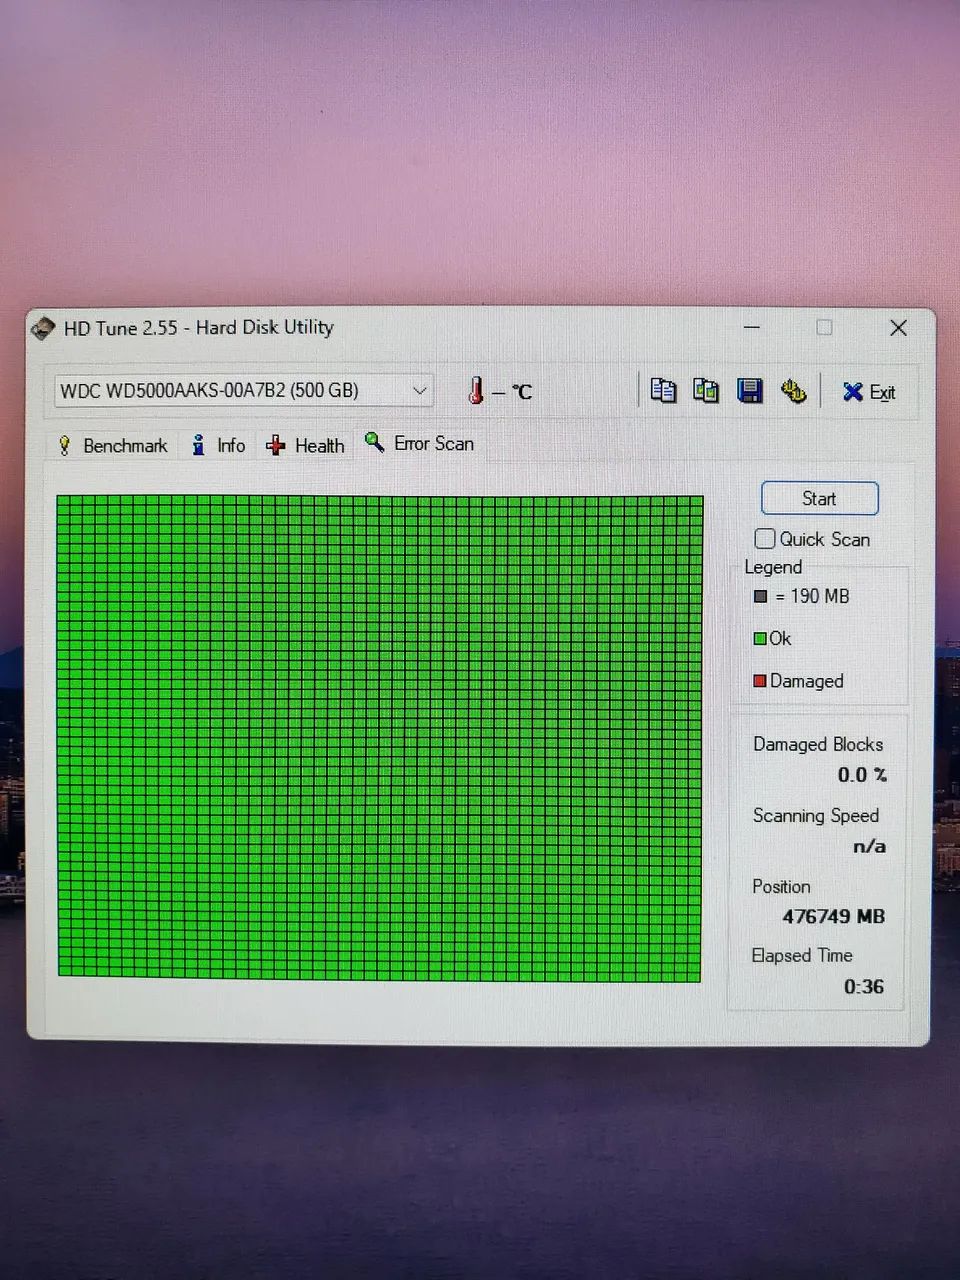Select the Error Scan tab
The image size is (960, 1280).
(x=420, y=443)
